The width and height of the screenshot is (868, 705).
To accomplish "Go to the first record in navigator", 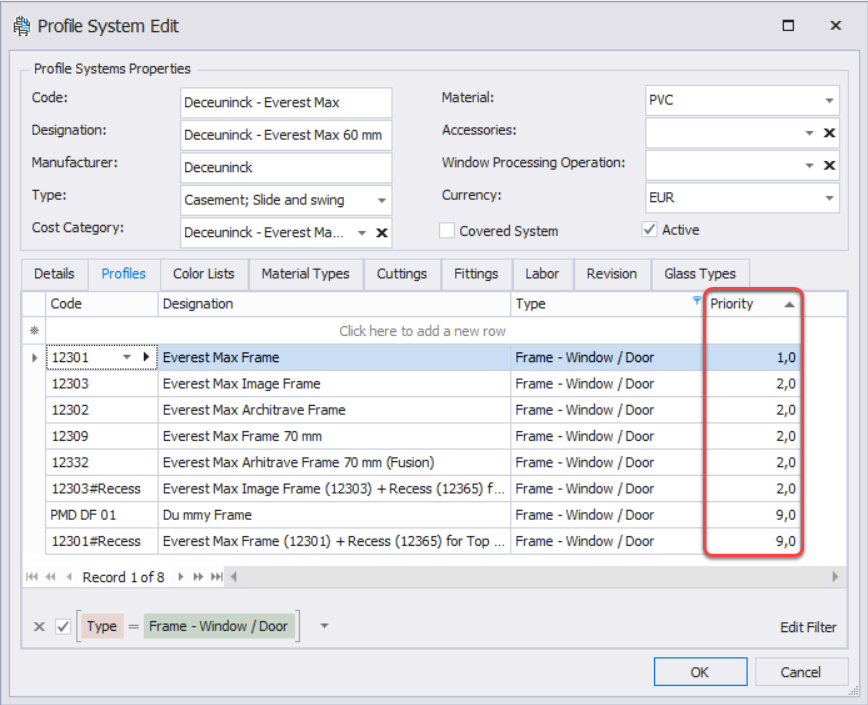I will click(33, 577).
